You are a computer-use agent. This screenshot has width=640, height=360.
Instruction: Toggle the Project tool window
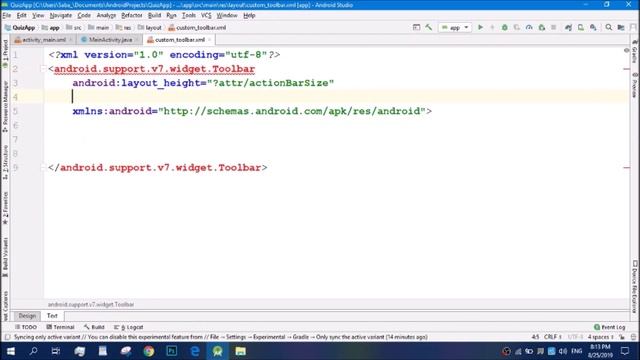click(x=5, y=53)
